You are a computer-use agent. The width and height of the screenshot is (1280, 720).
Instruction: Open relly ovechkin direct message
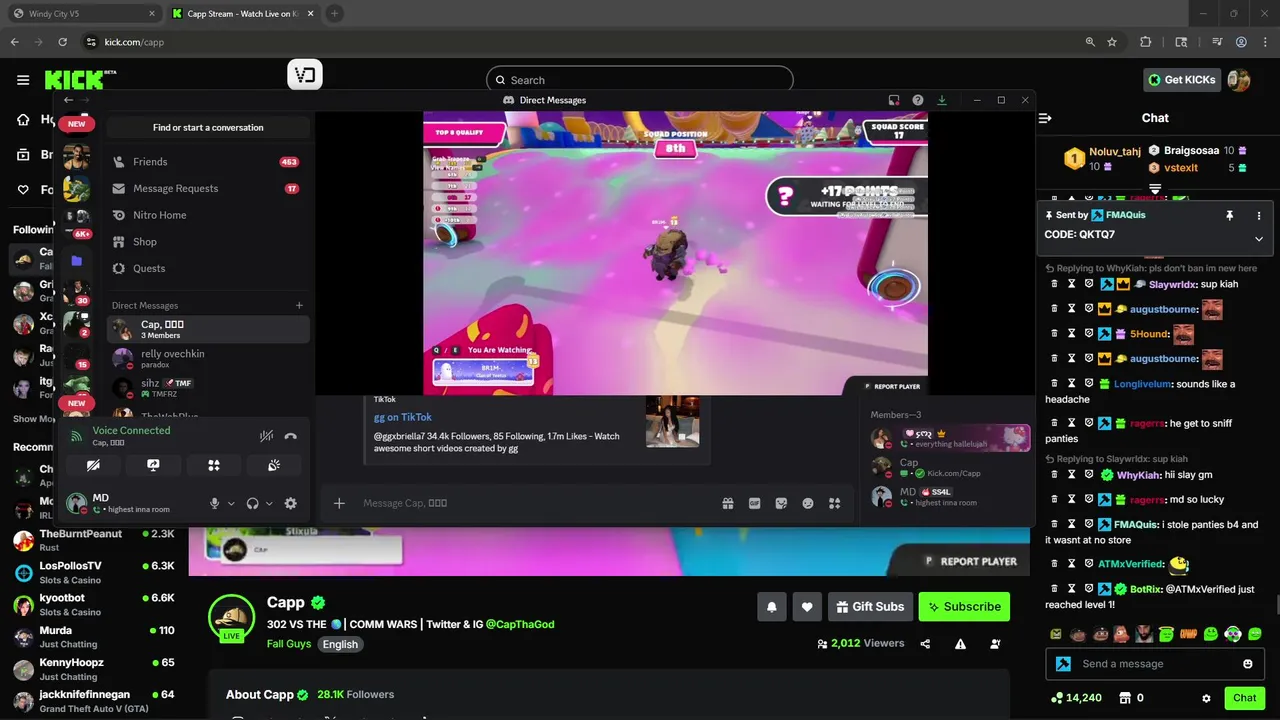pyautogui.click(x=208, y=358)
